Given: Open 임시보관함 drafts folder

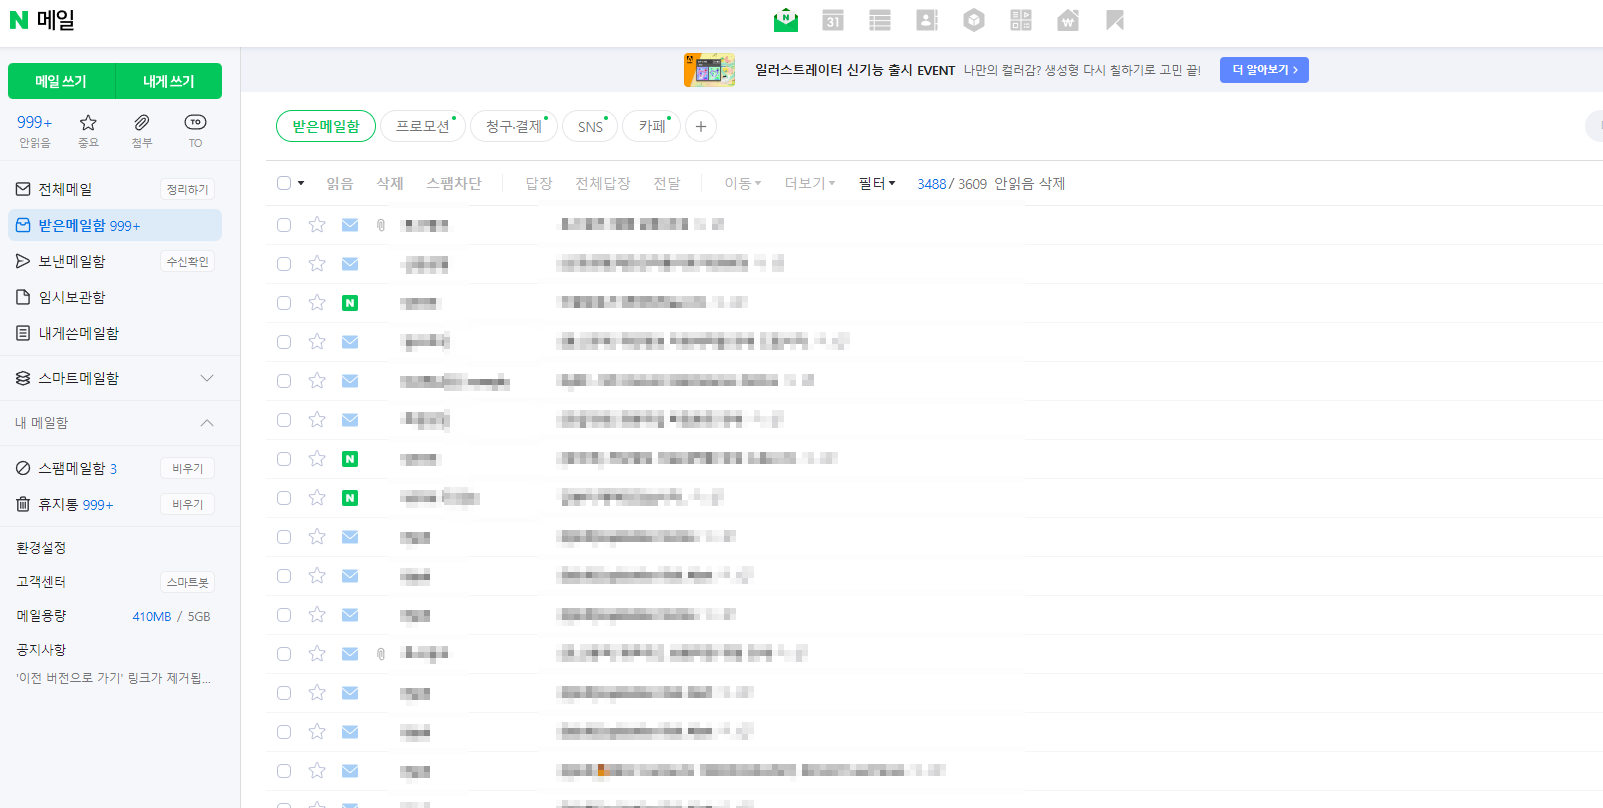Looking at the screenshot, I should coord(71,297).
